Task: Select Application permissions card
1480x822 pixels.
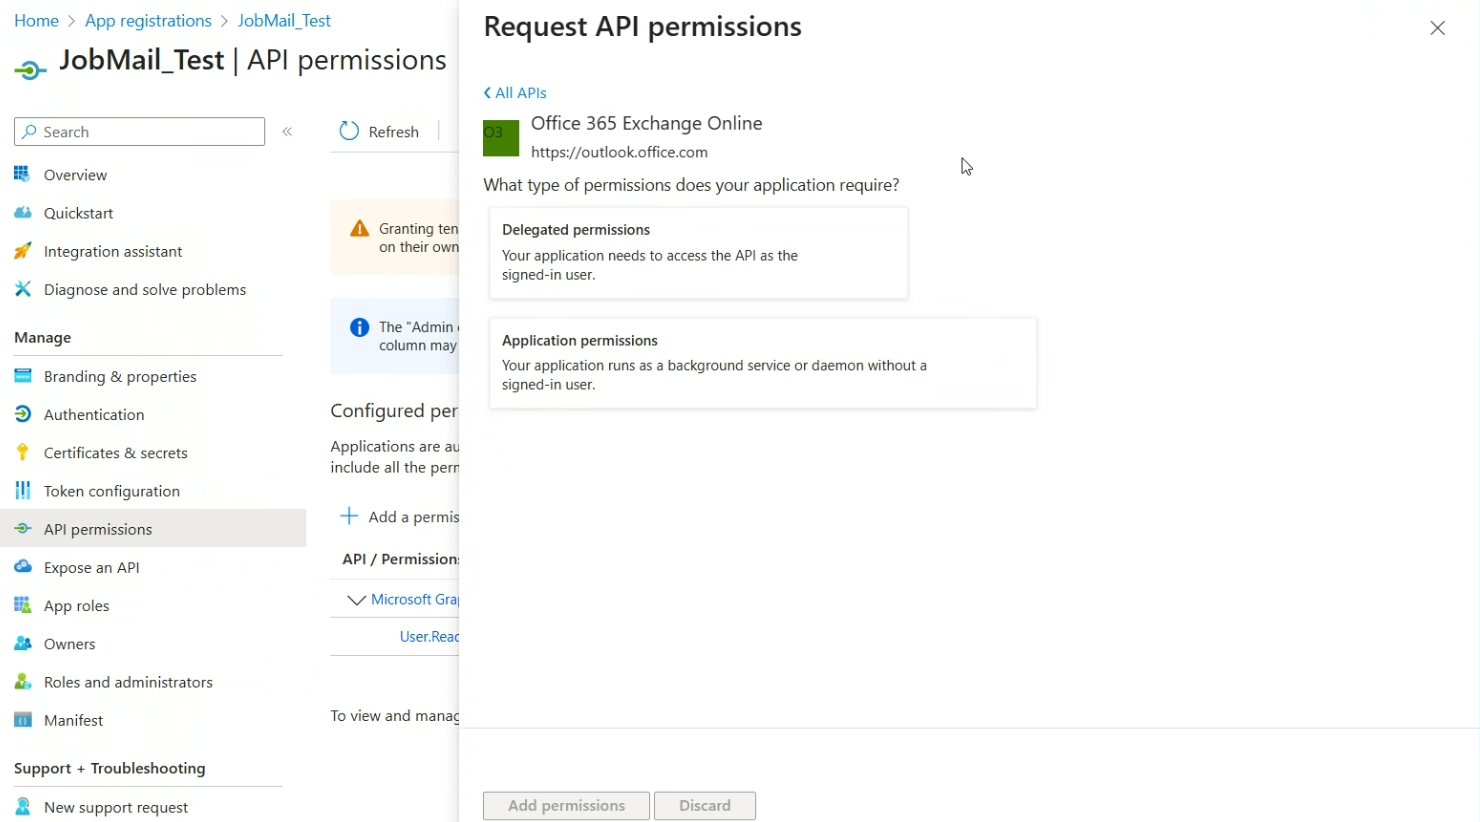Action: (x=763, y=363)
